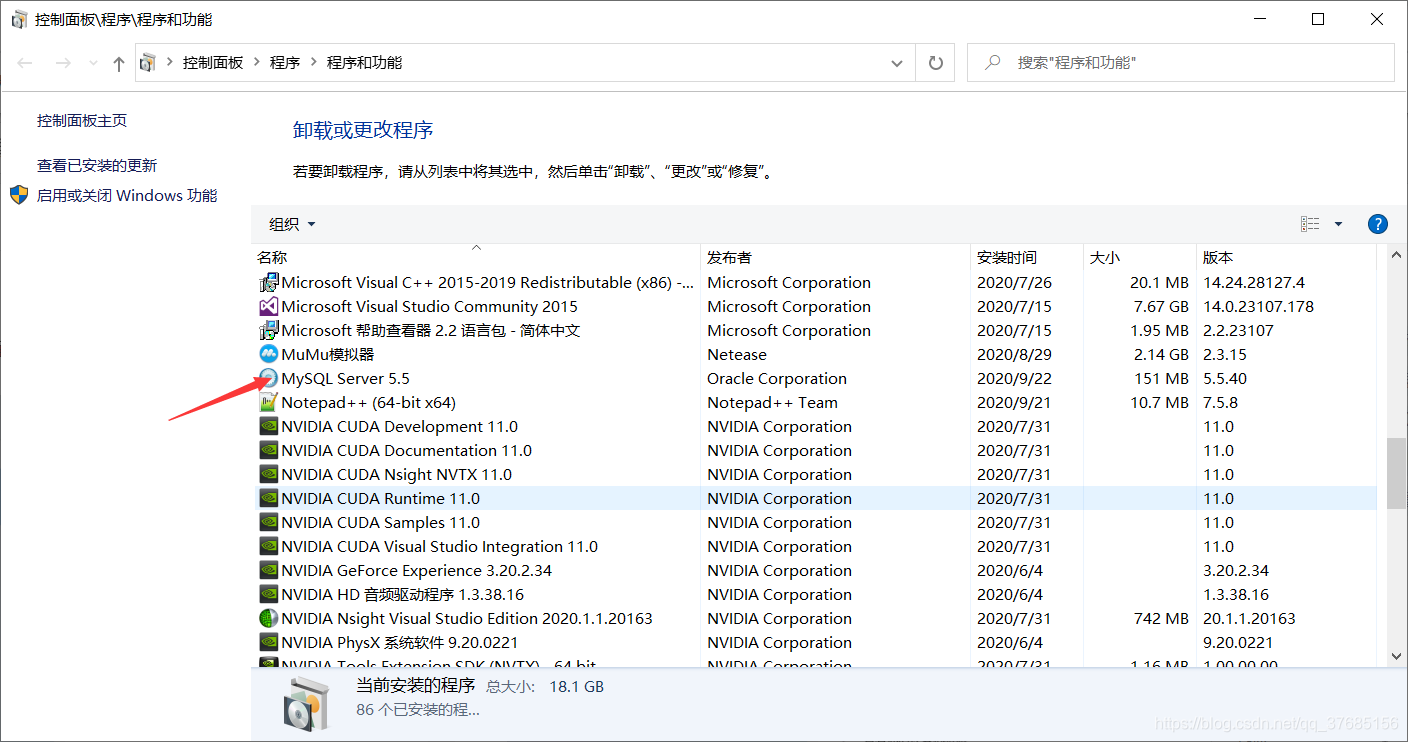Image resolution: width=1408 pixels, height=742 pixels.
Task: Open 启用或关闭 Windows 功能 link
Action: 127,195
